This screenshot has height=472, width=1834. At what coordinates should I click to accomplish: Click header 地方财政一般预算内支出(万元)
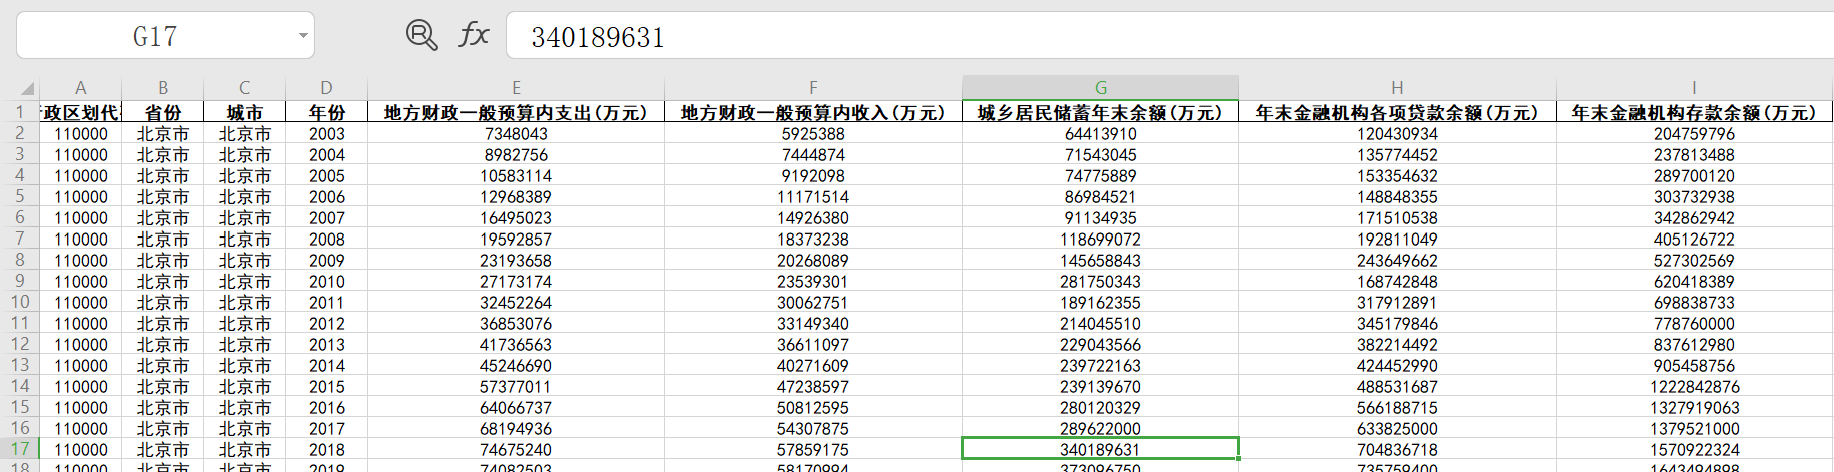[x=516, y=112]
